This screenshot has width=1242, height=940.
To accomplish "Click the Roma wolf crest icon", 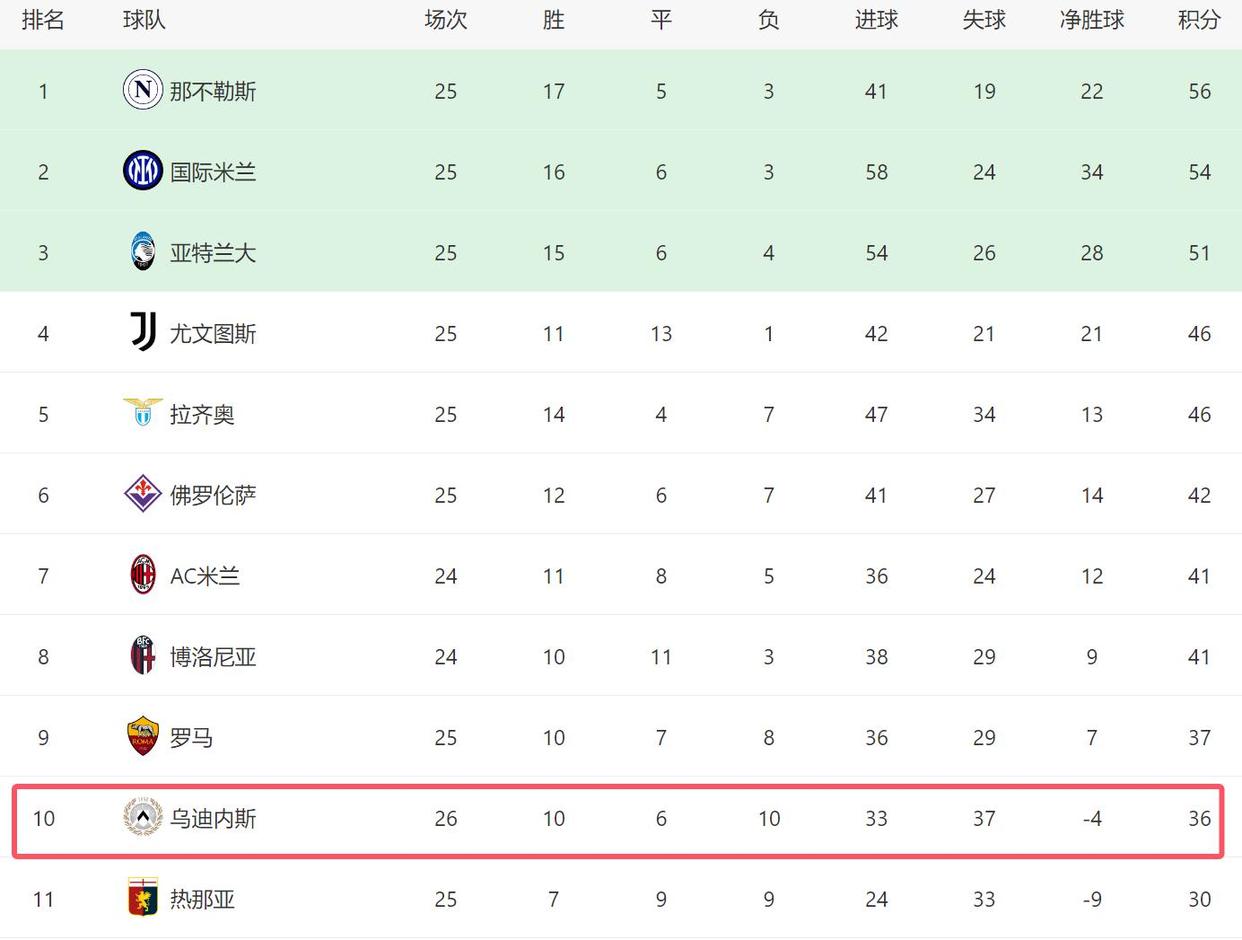I will click(x=143, y=737).
